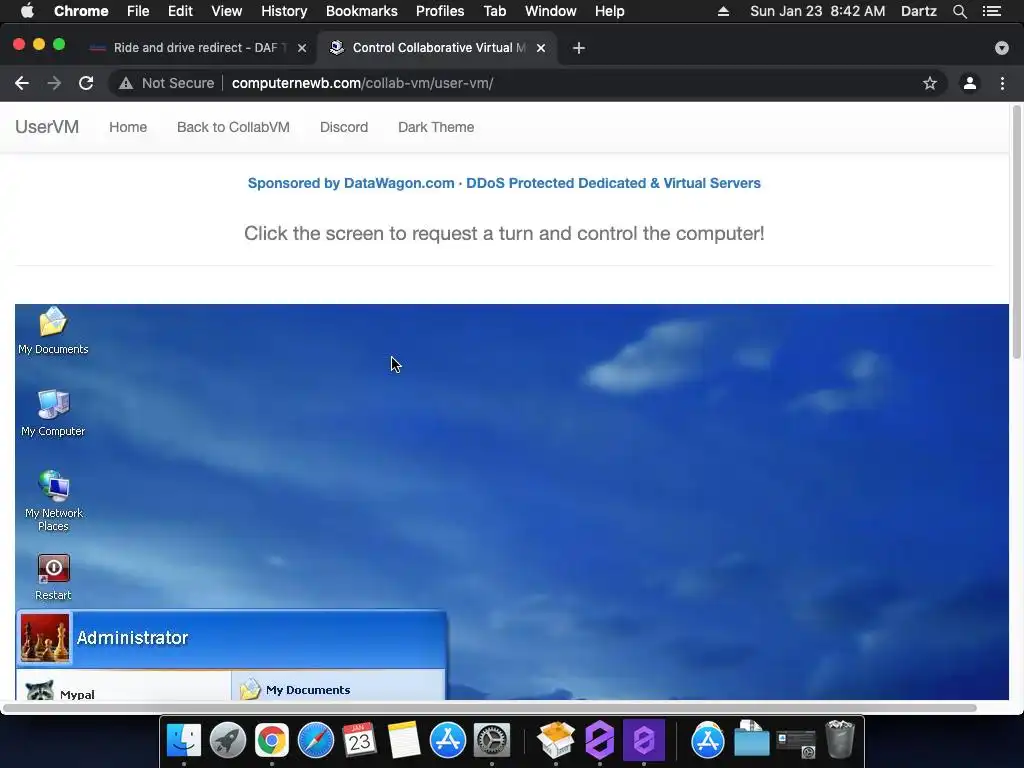This screenshot has width=1024, height=768.
Task: Open the Profiles menu
Action: point(440,11)
